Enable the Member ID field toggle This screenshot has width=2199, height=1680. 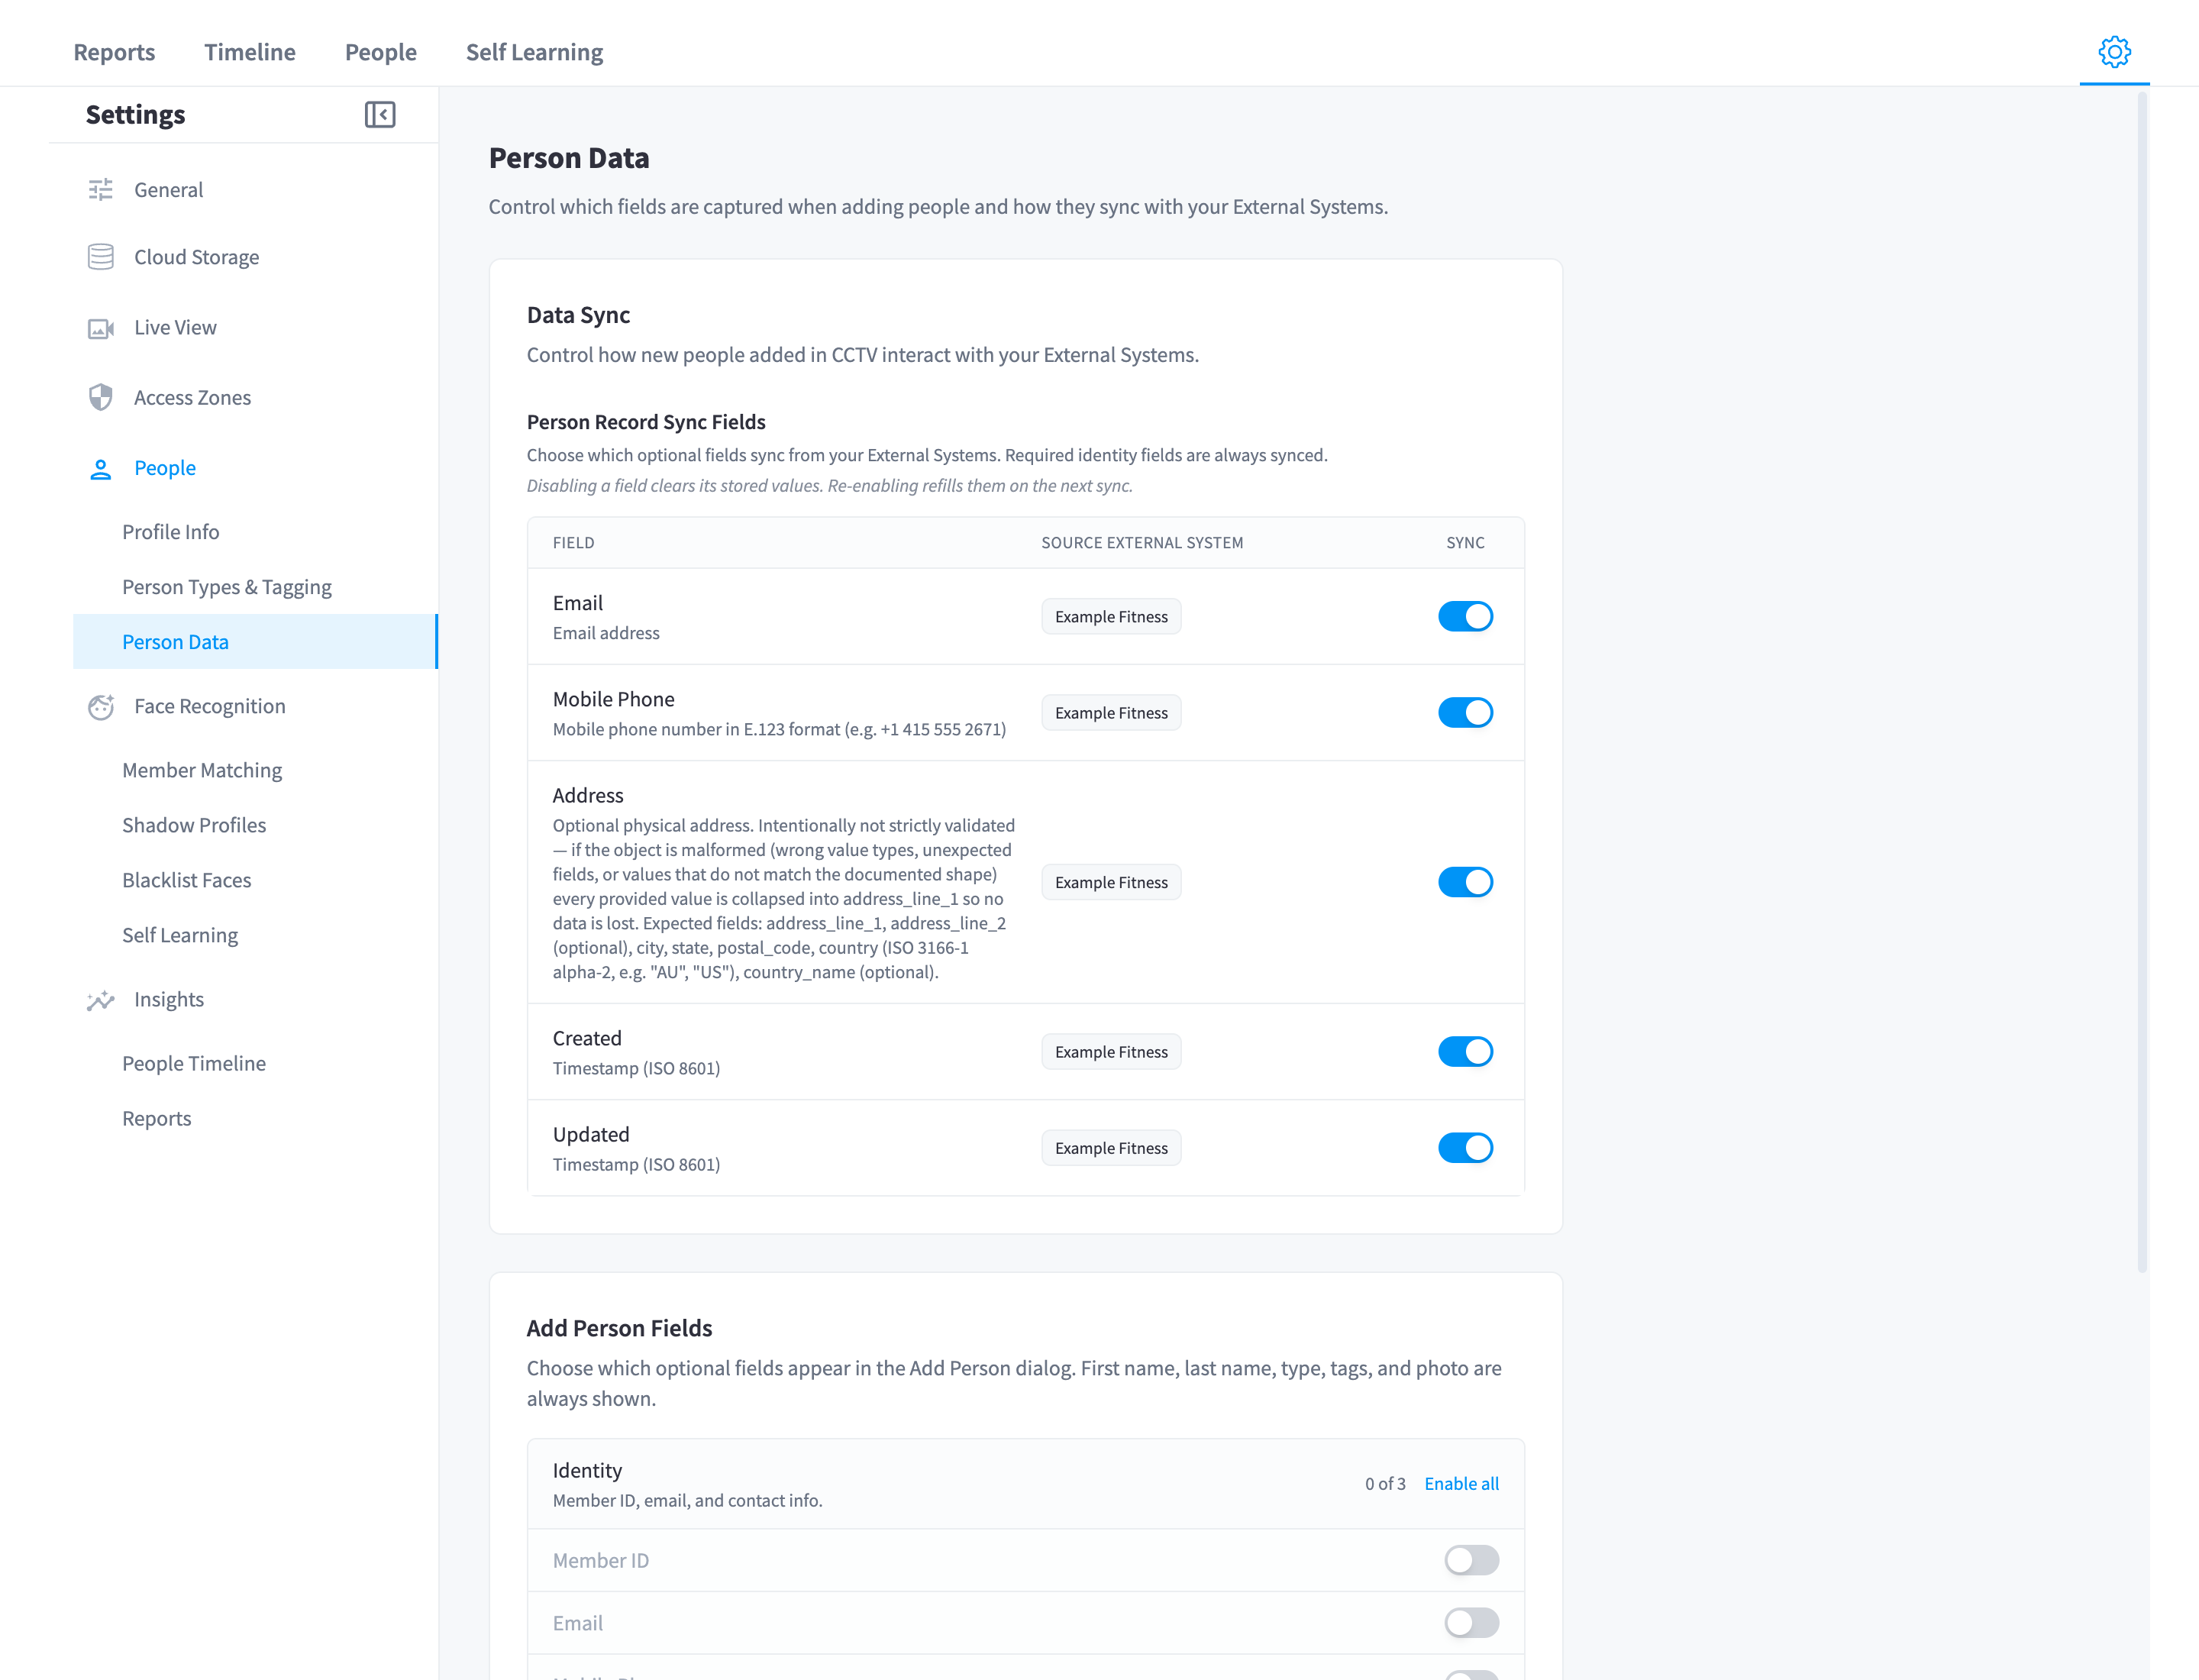(1471, 1560)
